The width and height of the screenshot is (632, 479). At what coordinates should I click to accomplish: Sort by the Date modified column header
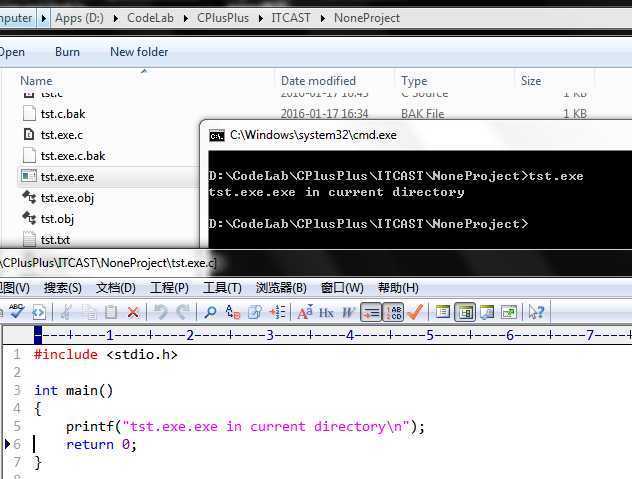318,81
